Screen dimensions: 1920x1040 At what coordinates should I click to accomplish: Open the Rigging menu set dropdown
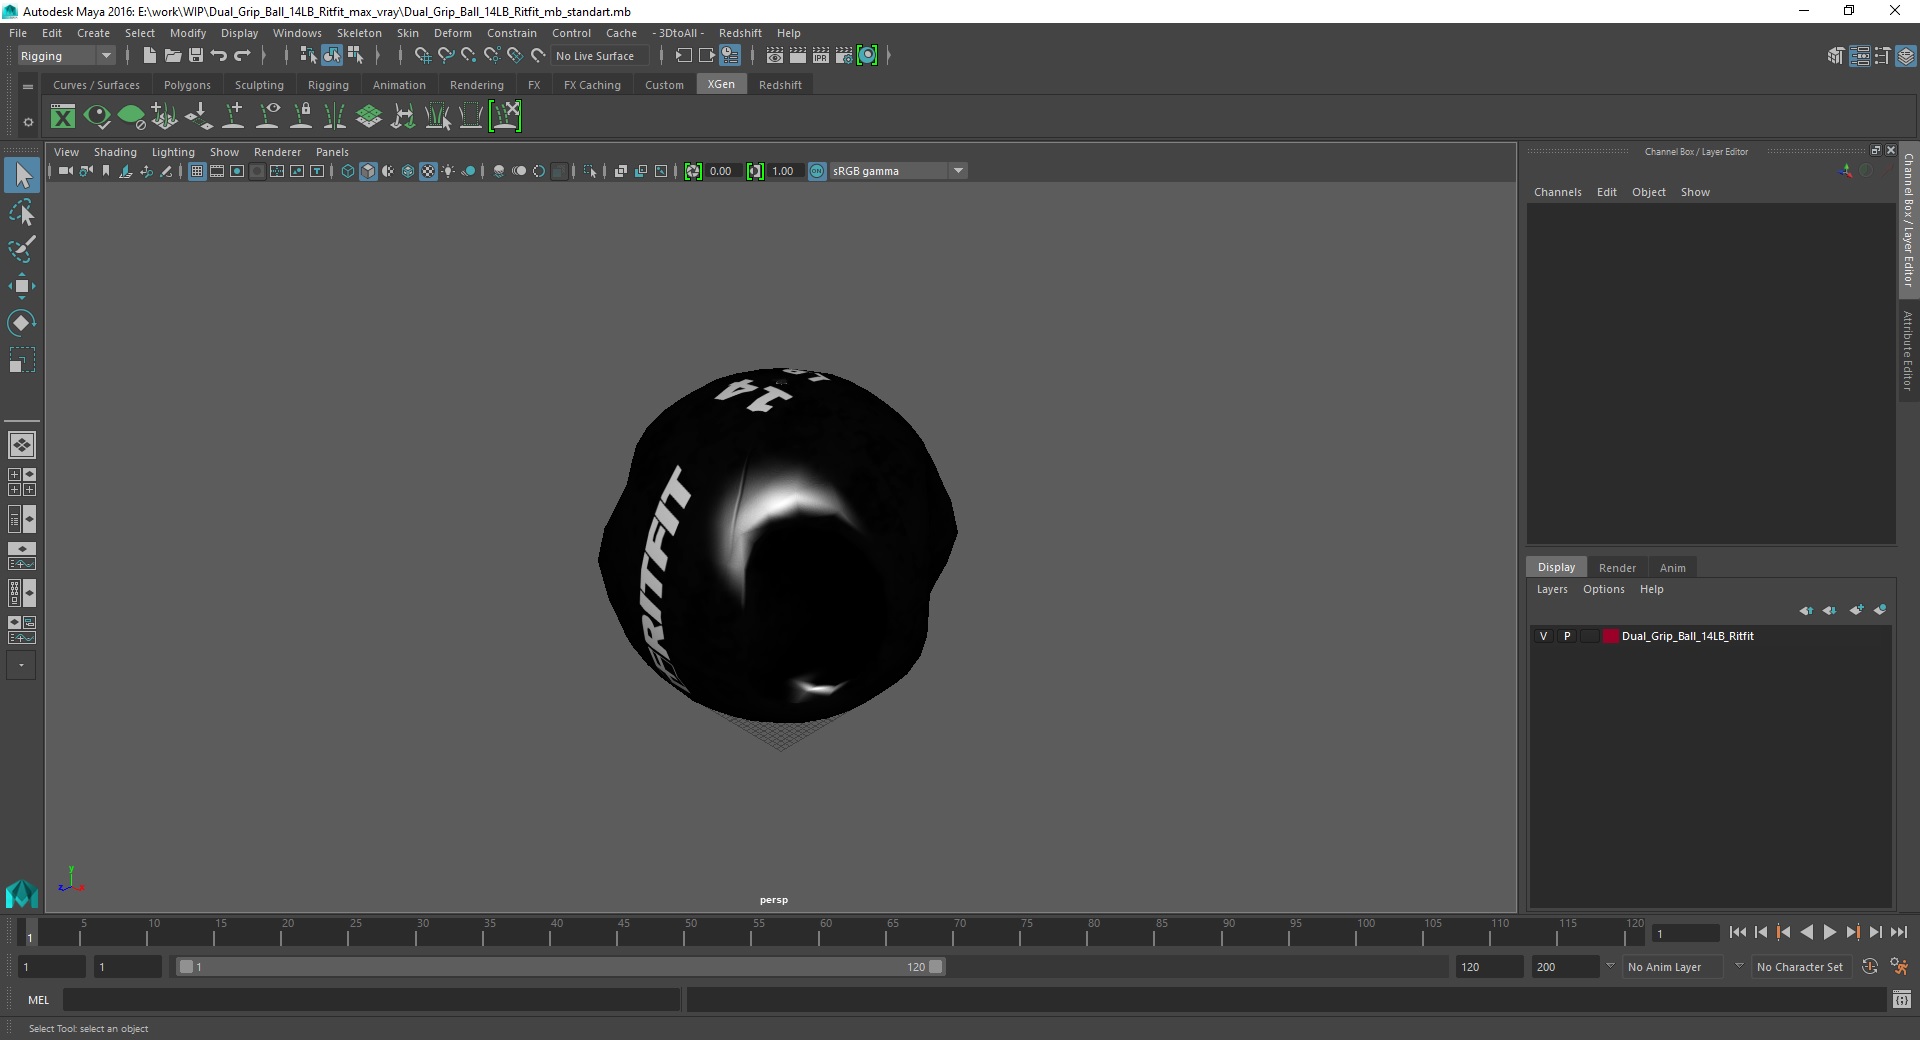[66, 56]
